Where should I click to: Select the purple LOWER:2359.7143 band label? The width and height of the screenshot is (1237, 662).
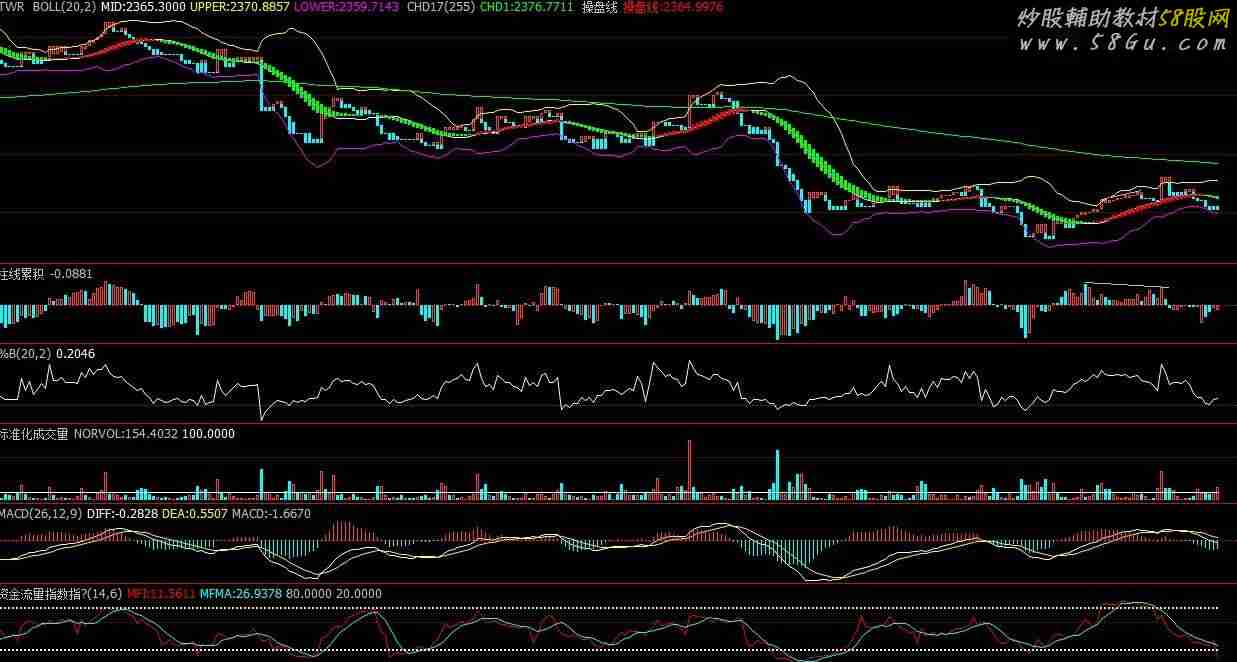[x=346, y=7]
